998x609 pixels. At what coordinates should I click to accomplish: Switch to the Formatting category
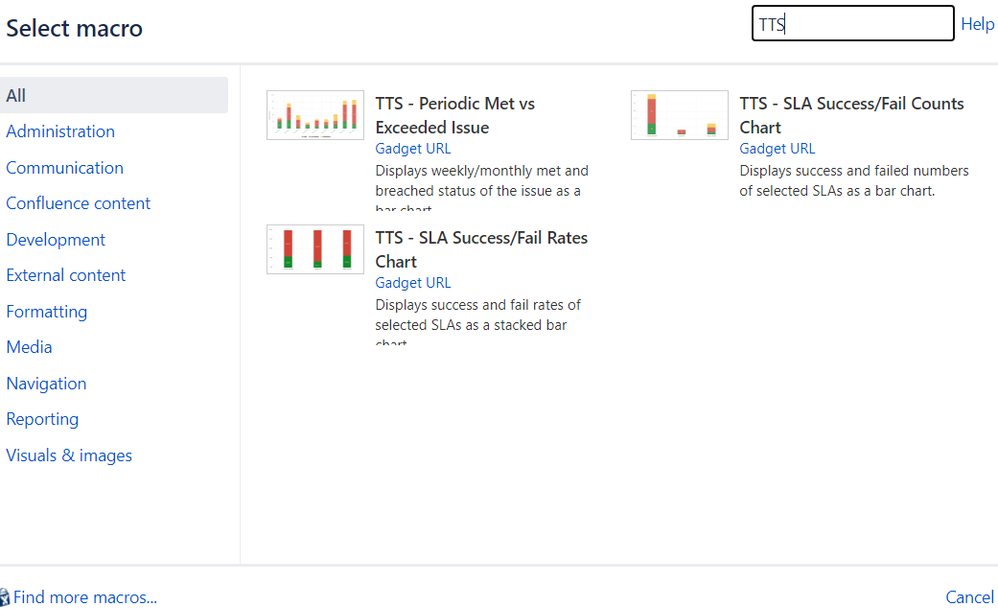[x=46, y=312]
